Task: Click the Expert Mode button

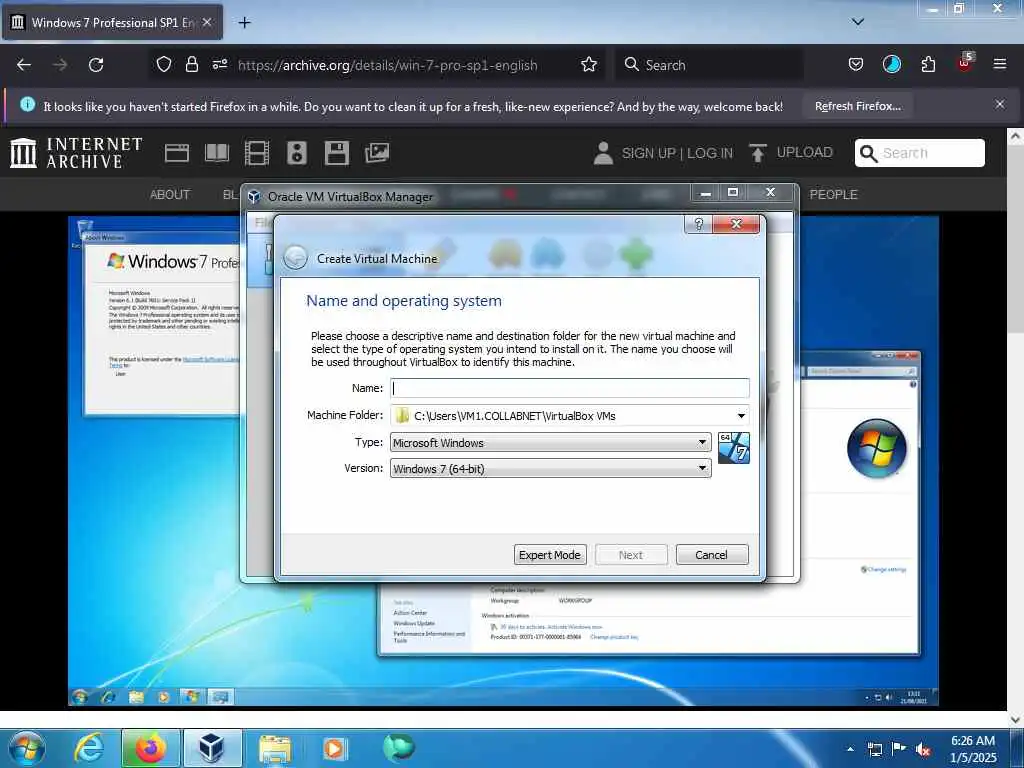Action: click(x=550, y=554)
